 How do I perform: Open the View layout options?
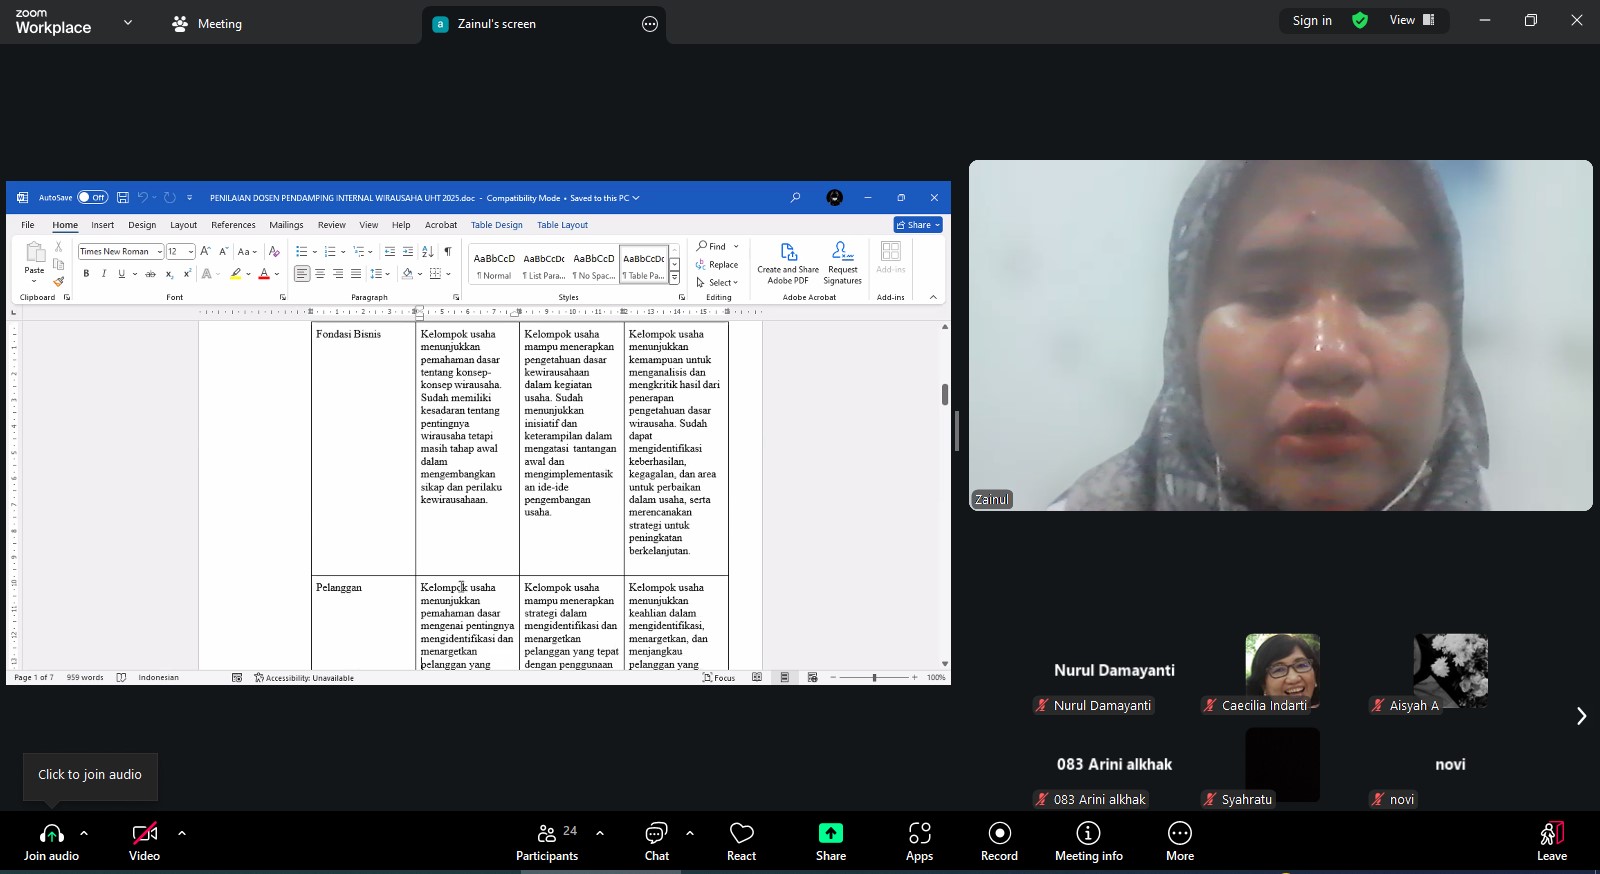click(1412, 20)
